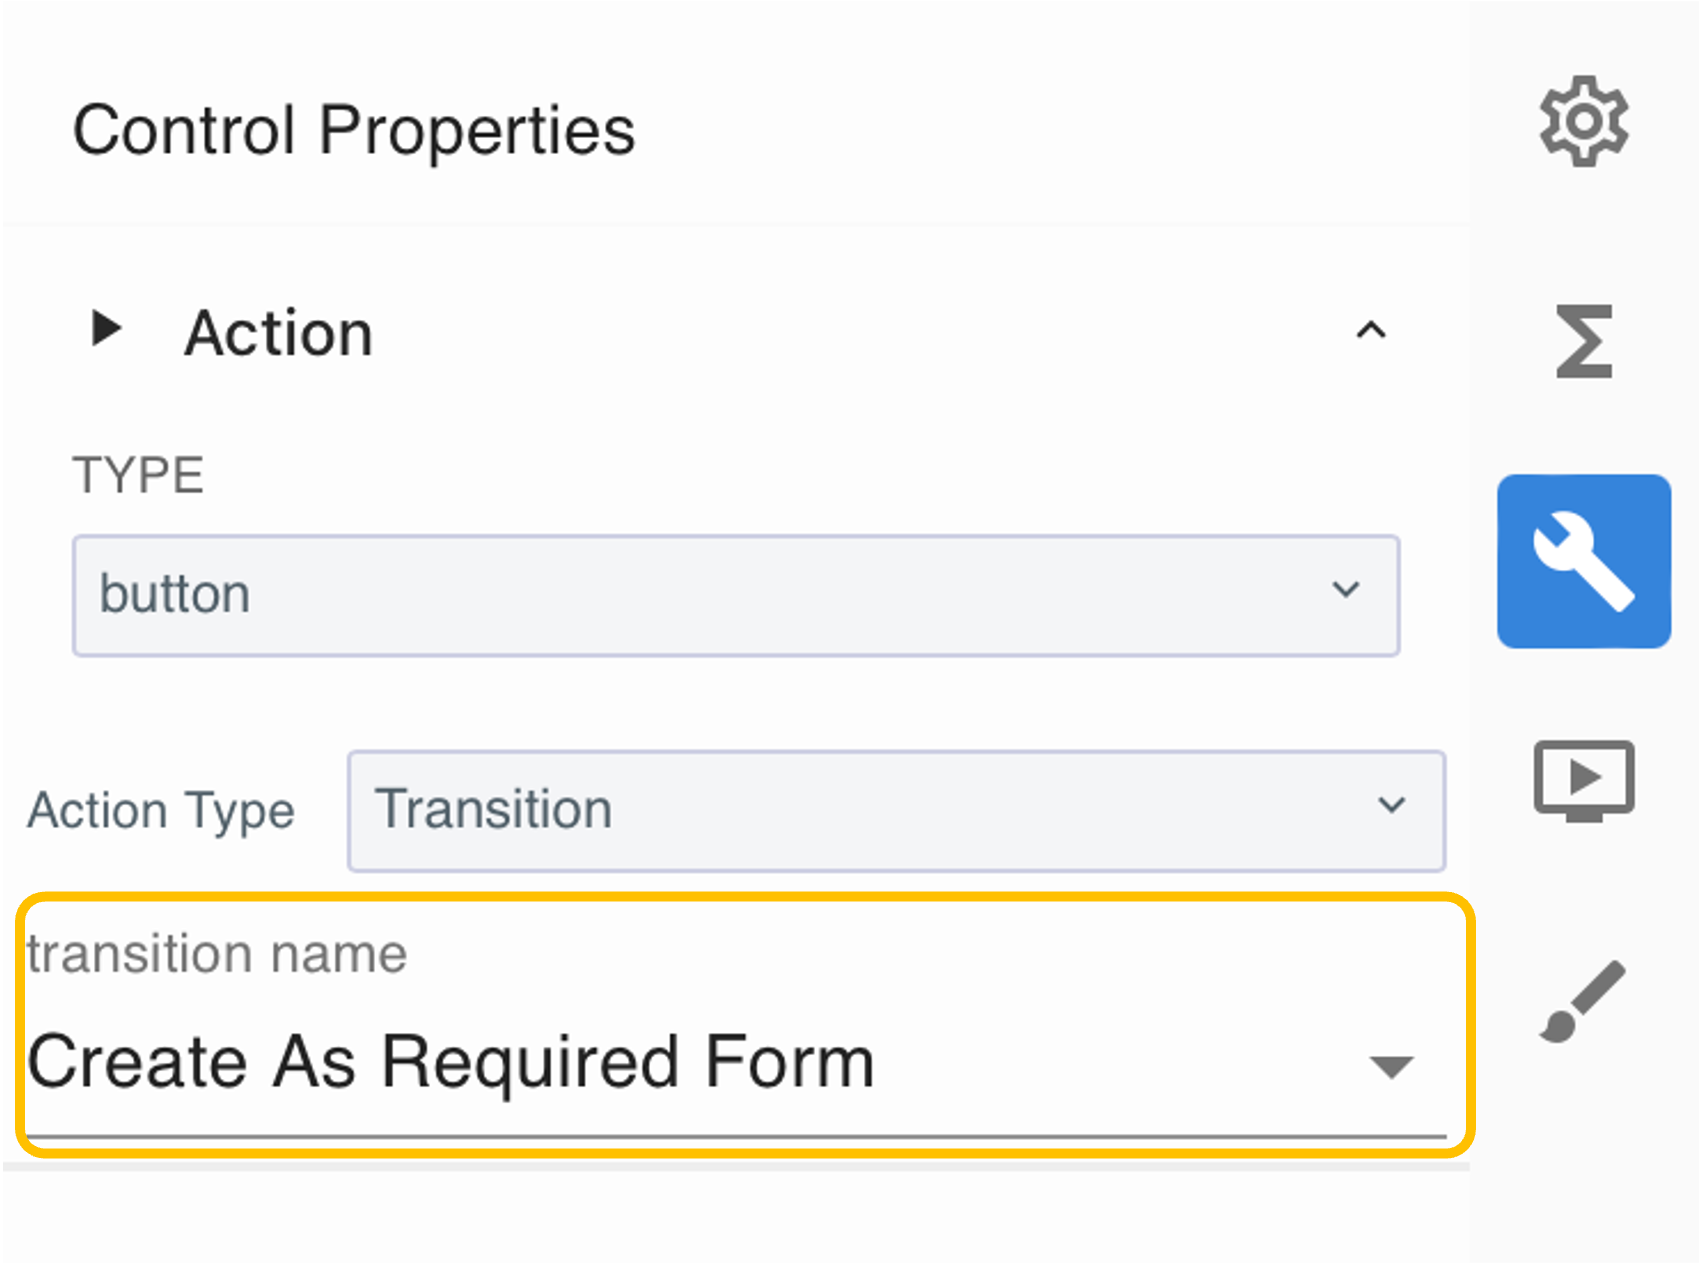
Task: Open the Action Type dropdown
Action: pyautogui.click(x=895, y=810)
